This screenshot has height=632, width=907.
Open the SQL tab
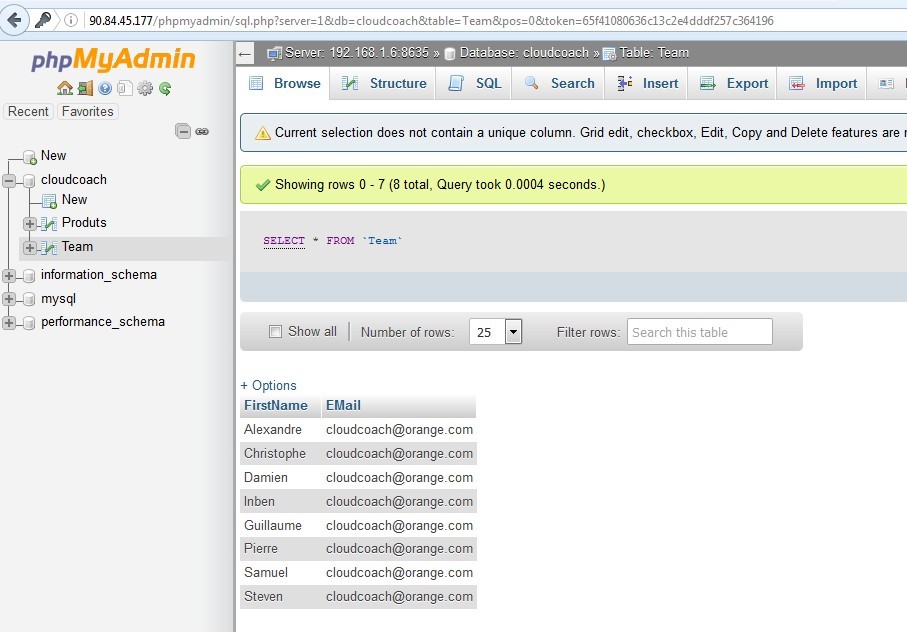(474, 83)
